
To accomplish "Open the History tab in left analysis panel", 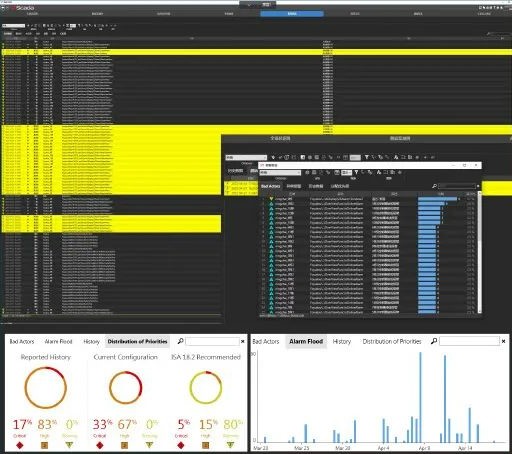I will click(91, 341).
